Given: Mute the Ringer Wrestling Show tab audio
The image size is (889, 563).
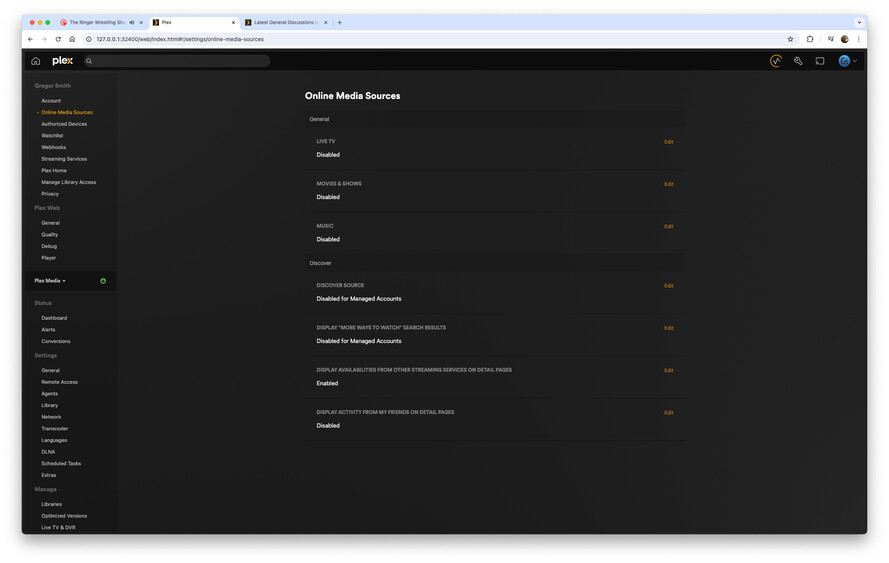Looking at the screenshot, I should point(132,23).
